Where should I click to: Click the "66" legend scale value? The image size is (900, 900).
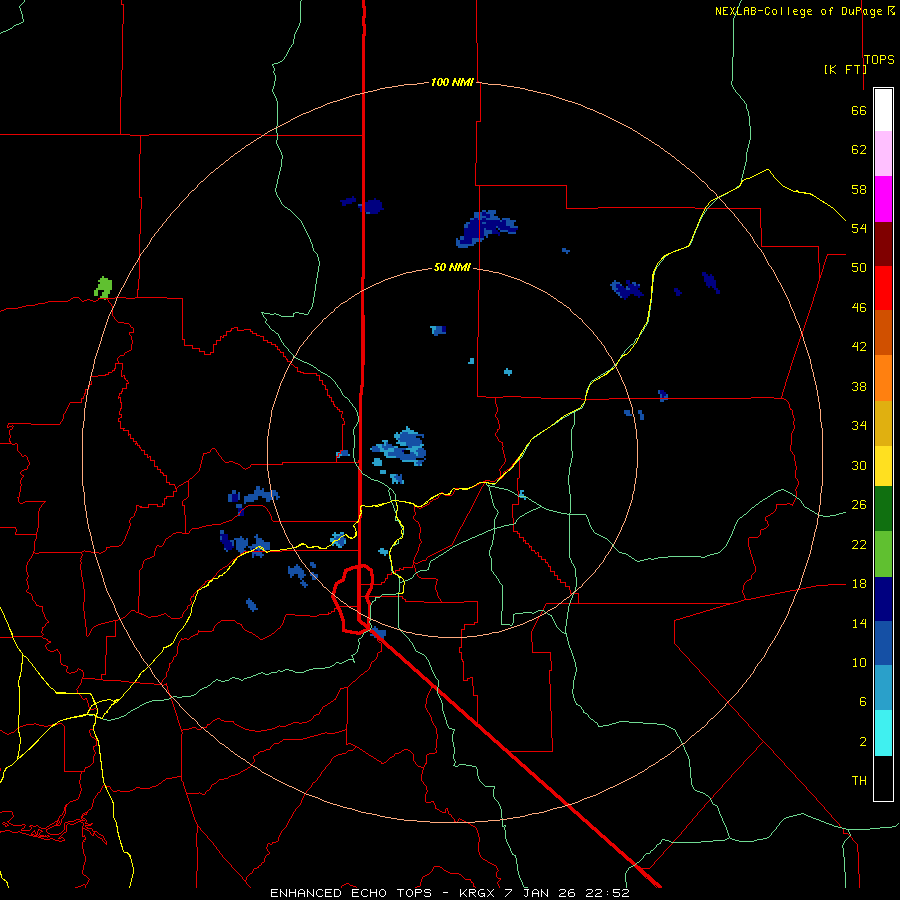pos(859,110)
